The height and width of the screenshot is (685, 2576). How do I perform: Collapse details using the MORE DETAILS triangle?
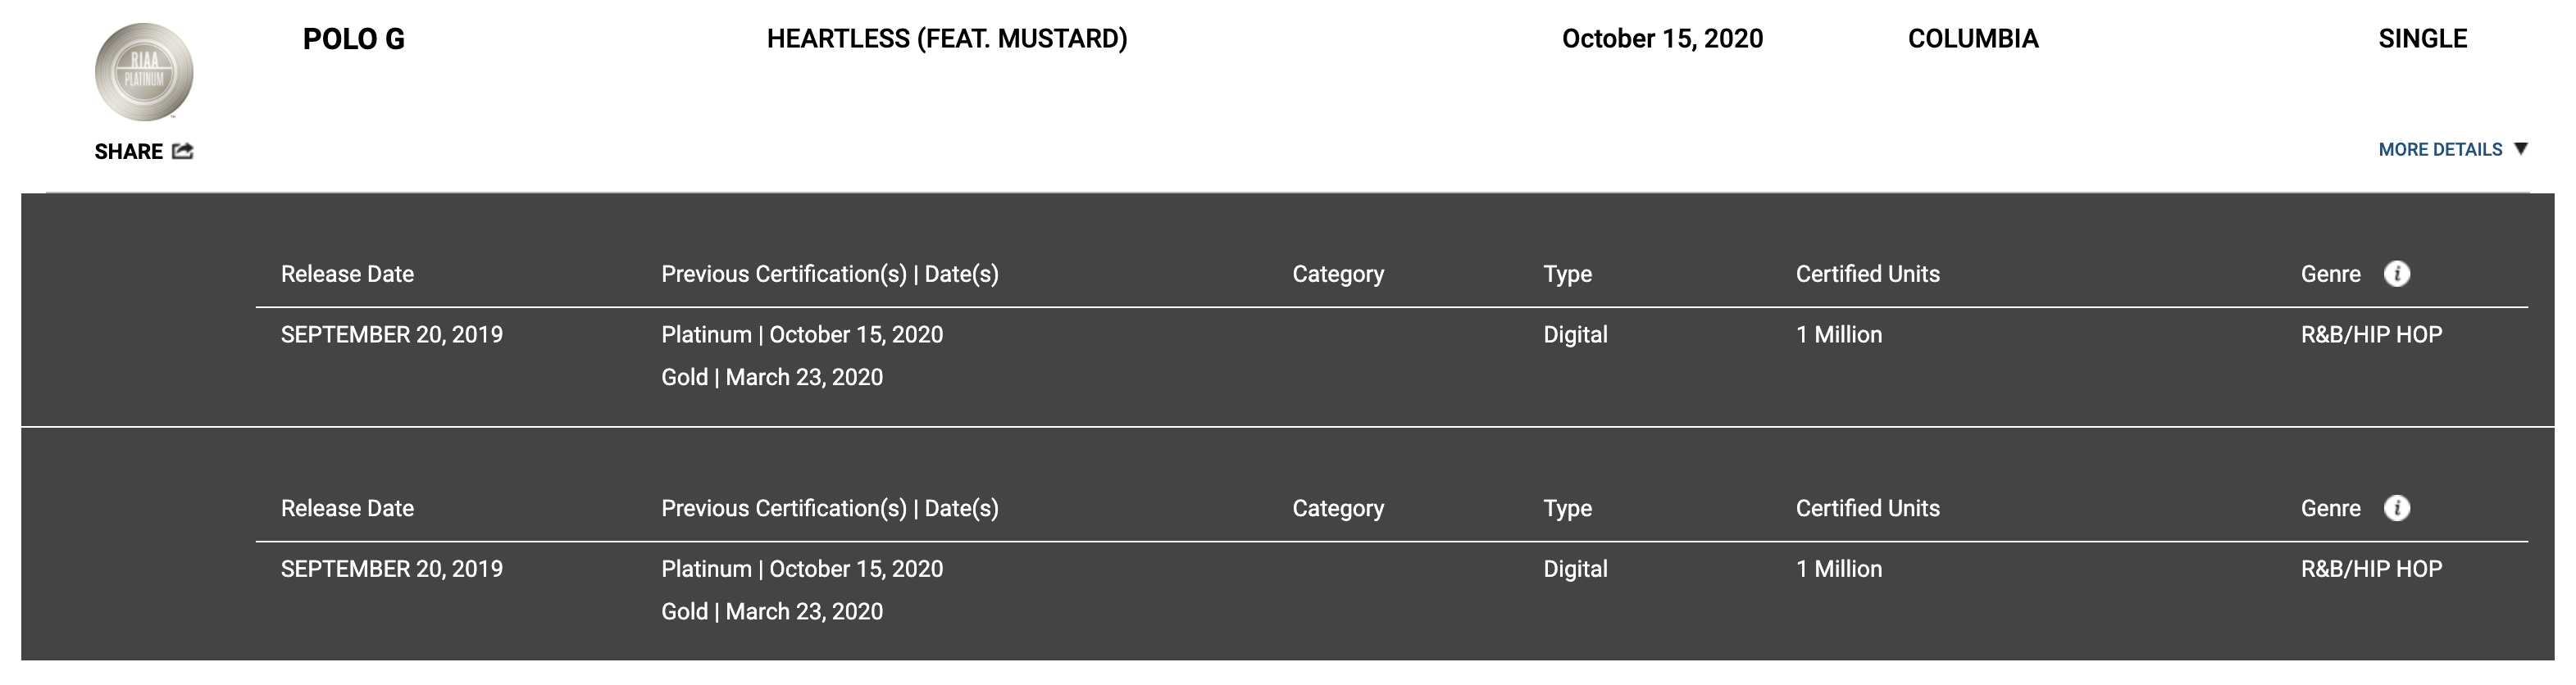pos(2521,149)
